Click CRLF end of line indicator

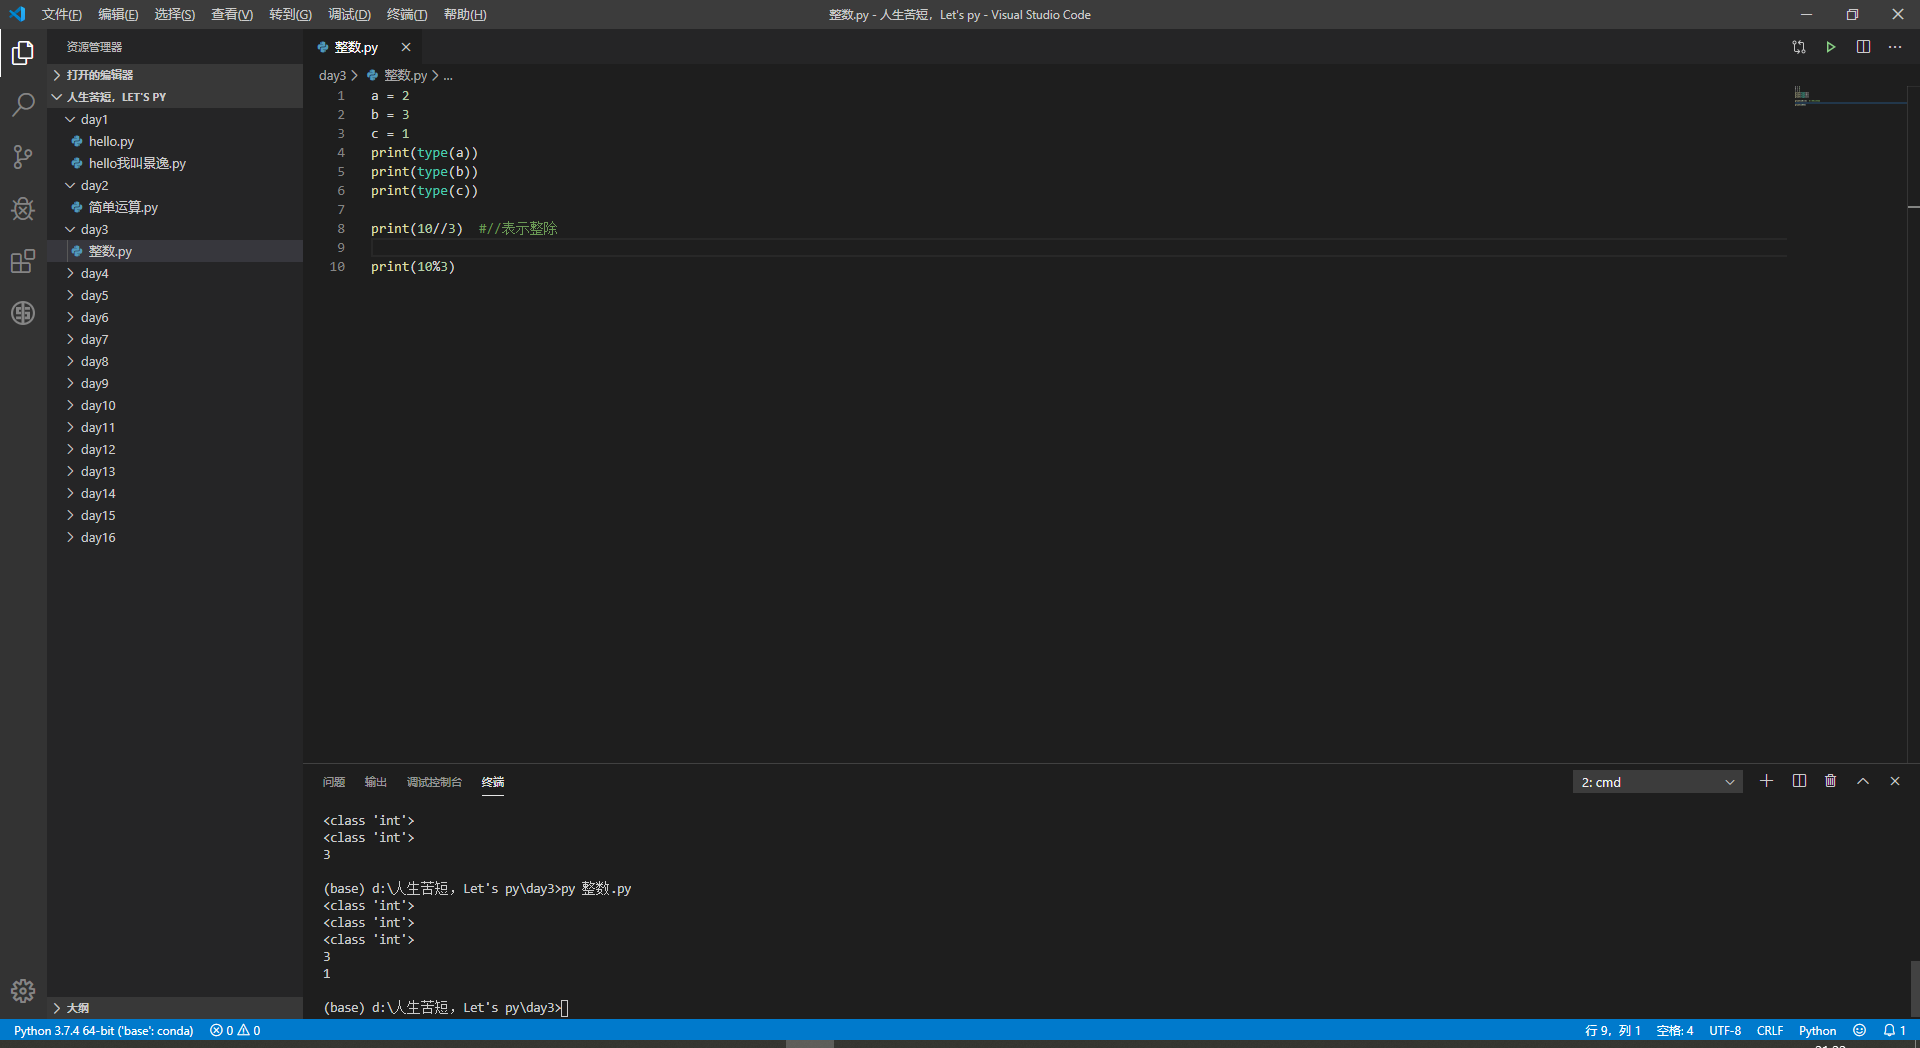(1770, 1030)
